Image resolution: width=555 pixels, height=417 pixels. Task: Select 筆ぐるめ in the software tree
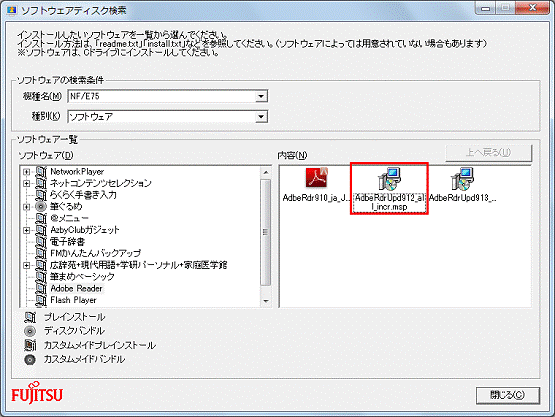[x=66, y=207]
